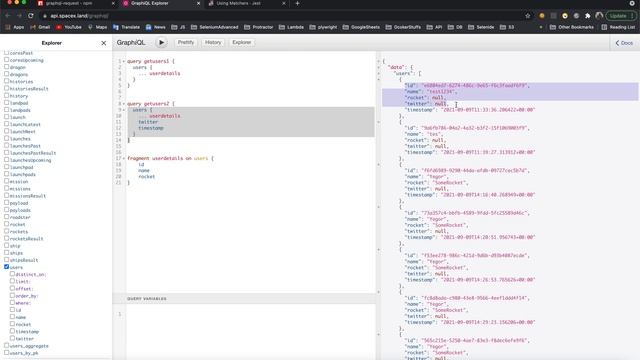640x360 pixels.
Task: Toggle the Explorer button in toolbar
Action: point(242,42)
